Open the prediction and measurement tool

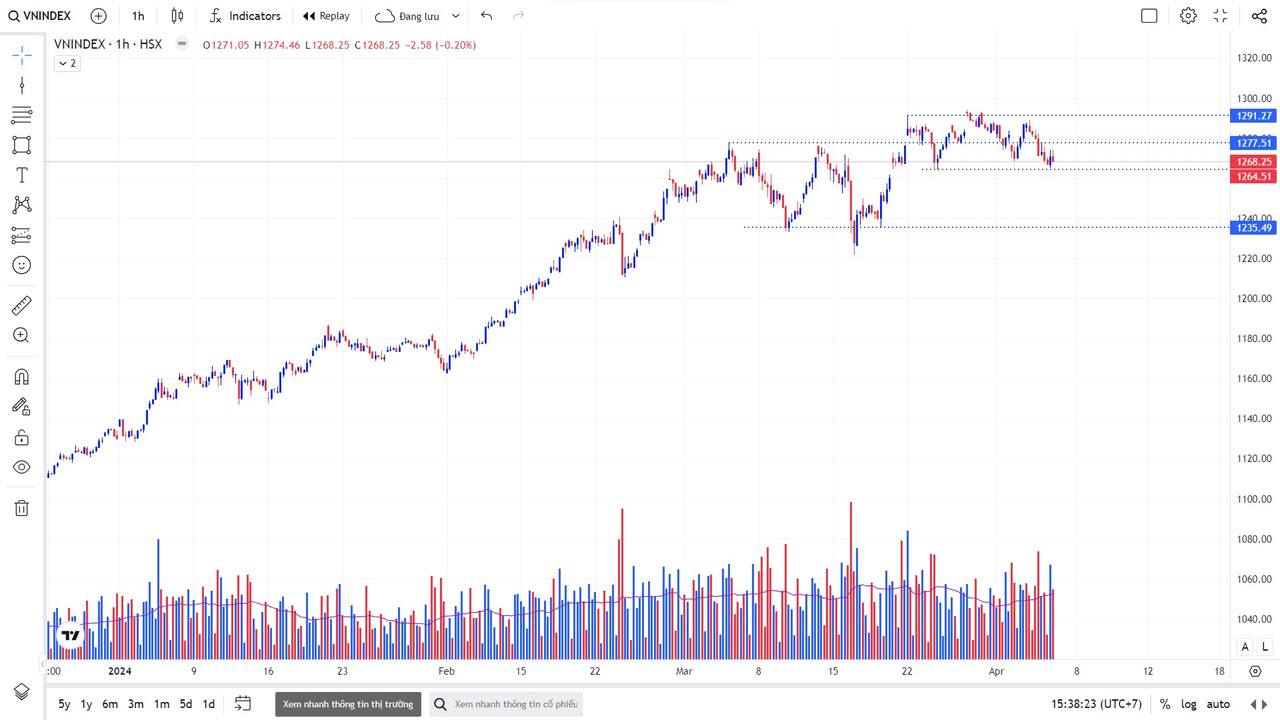point(22,235)
